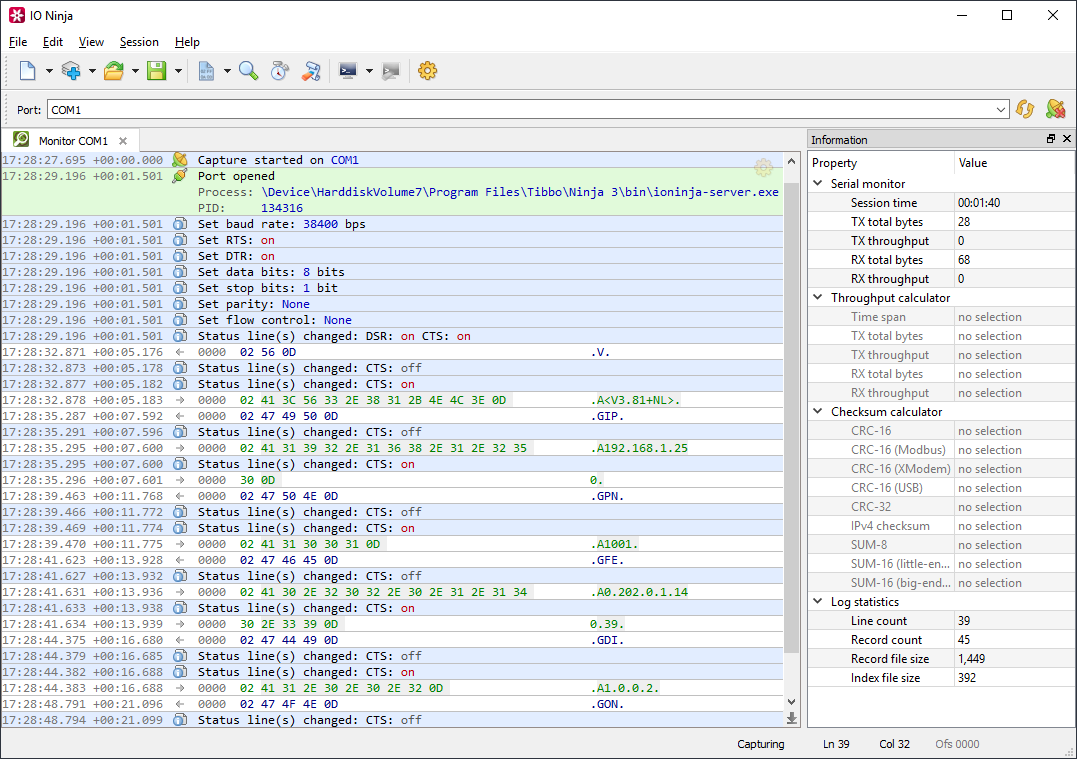Click the terminal monitor icon
The width and height of the screenshot is (1077, 759).
pyautogui.click(x=348, y=71)
